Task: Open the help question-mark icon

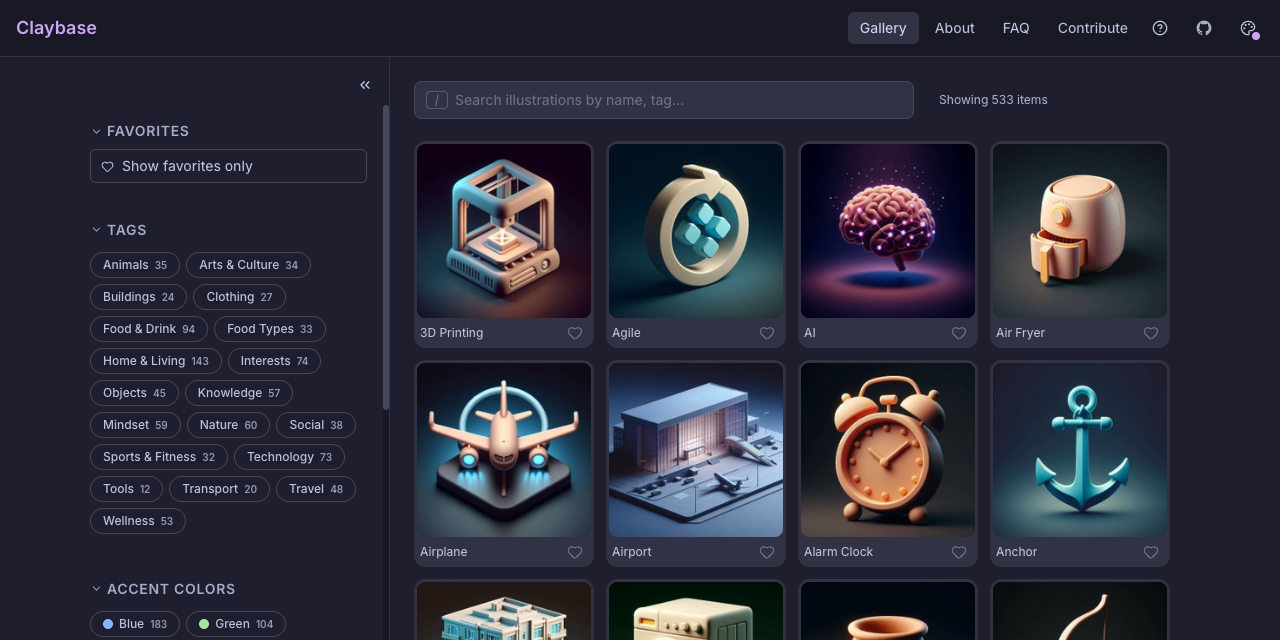Action: click(1160, 28)
